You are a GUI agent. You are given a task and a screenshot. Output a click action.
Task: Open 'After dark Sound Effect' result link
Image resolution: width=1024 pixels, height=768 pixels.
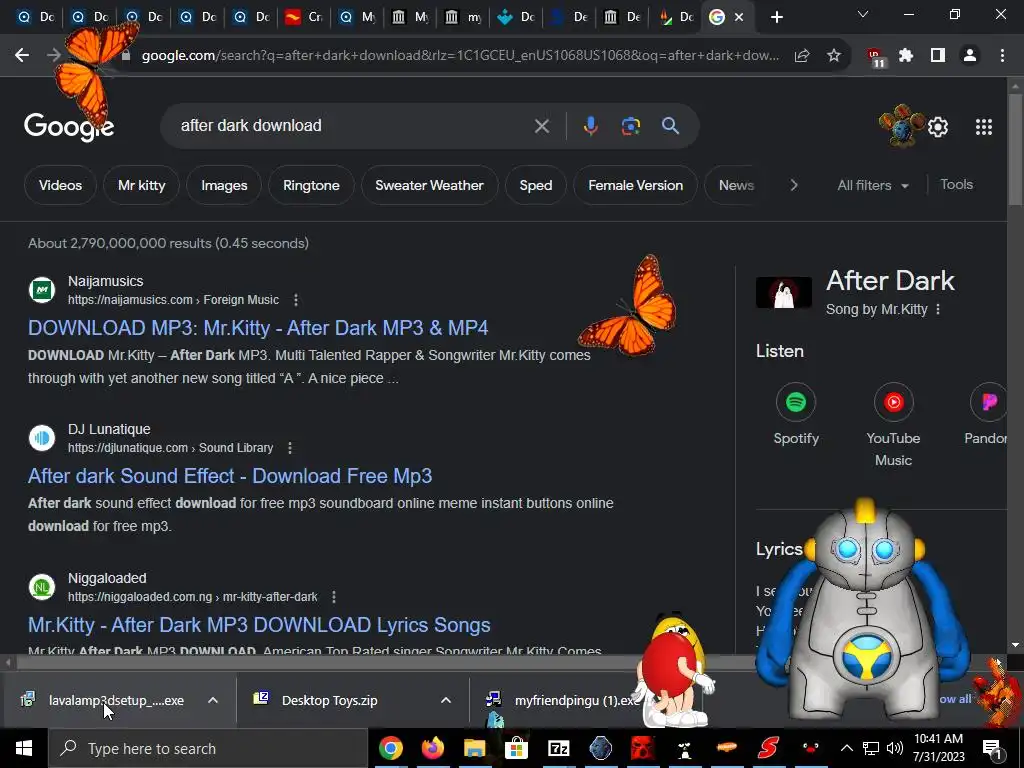click(230, 476)
